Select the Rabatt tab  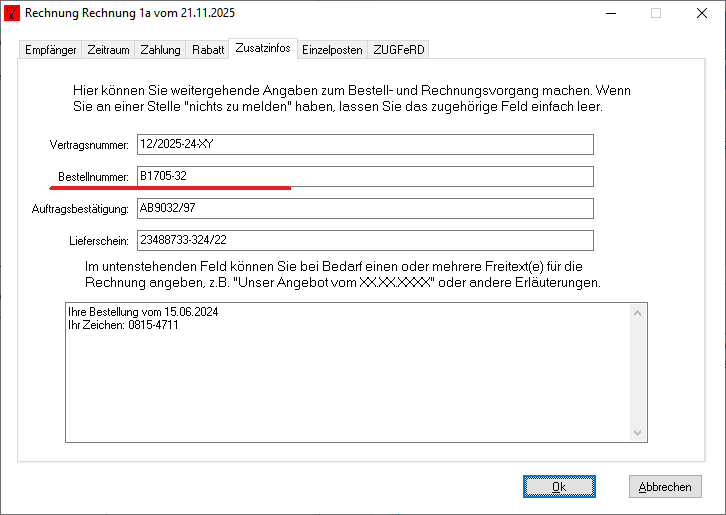coord(208,50)
